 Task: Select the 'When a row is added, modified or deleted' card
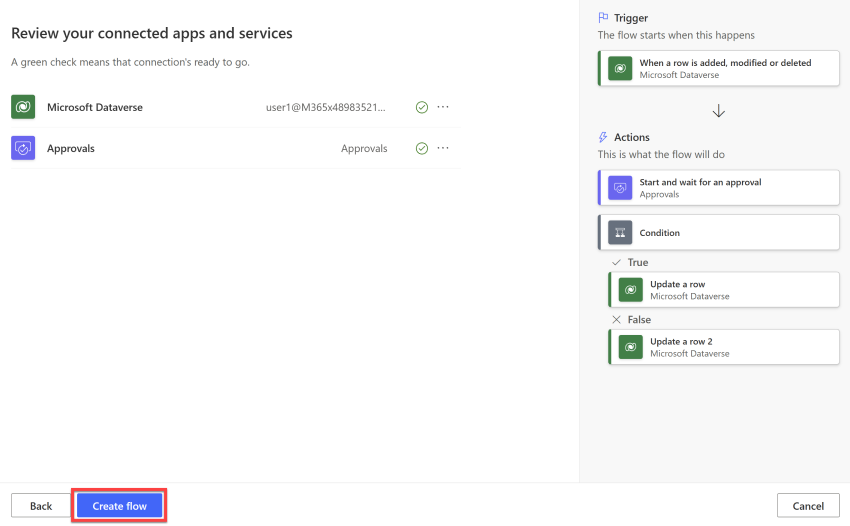(x=719, y=68)
